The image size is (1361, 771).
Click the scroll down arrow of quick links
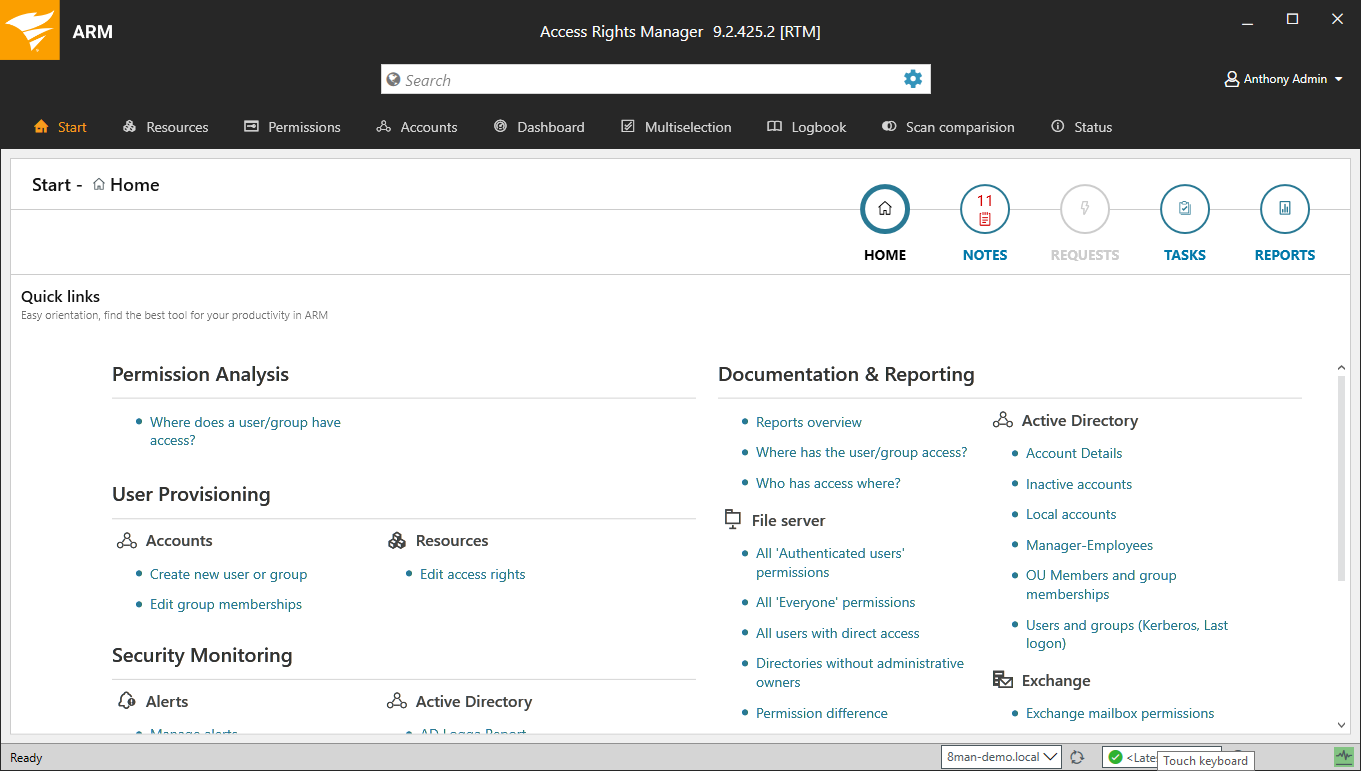1341,725
